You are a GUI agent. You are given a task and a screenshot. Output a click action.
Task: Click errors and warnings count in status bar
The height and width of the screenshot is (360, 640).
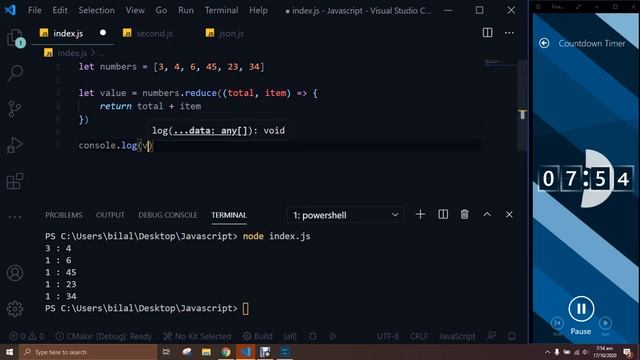[27, 336]
